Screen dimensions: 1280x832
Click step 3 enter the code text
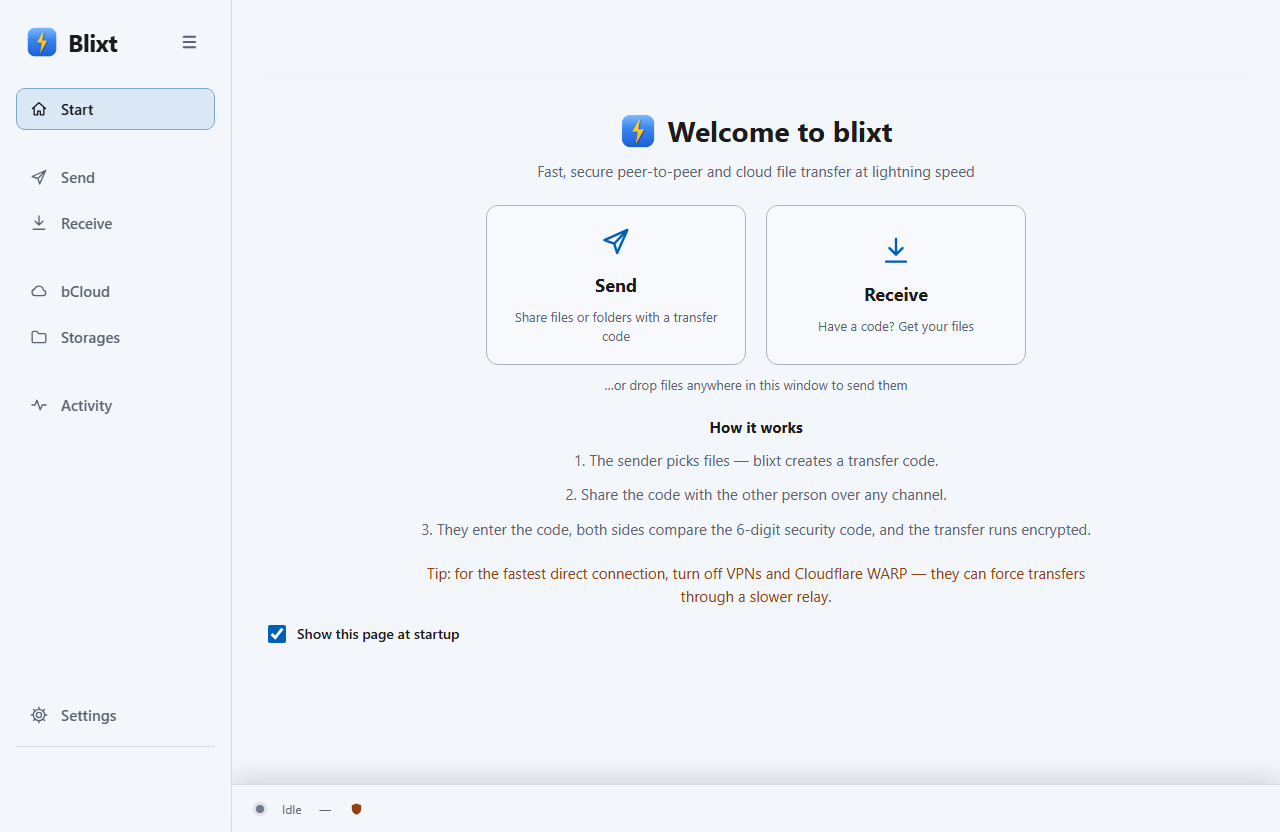756,530
